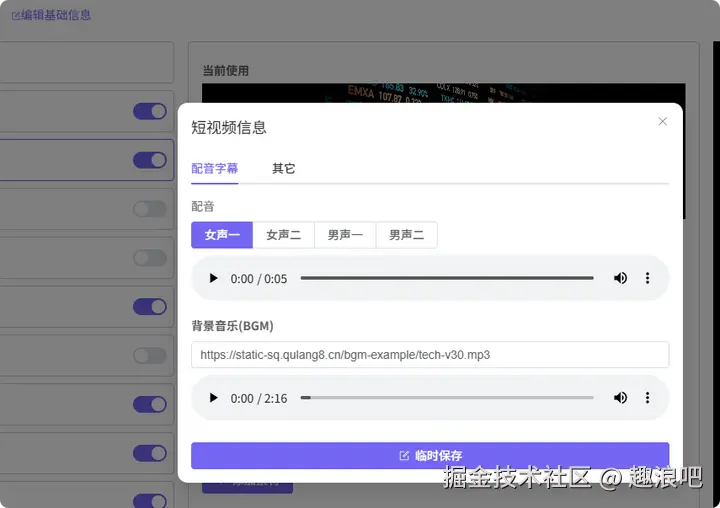Viewport: 720px width, 508px height.
Task: Seek within the 0:05 voice-over progress bar
Action: (x=447, y=278)
